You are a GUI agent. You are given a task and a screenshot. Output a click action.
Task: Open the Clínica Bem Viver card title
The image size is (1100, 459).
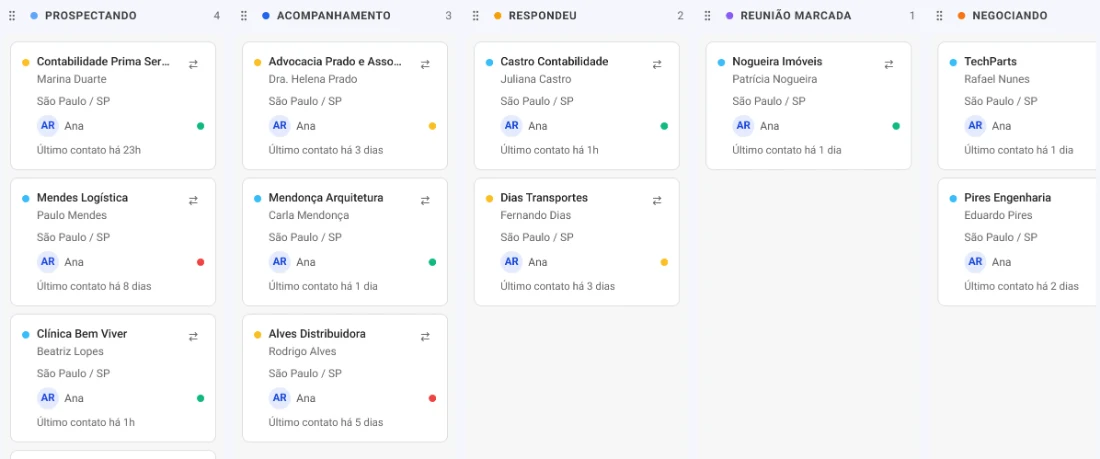point(82,334)
